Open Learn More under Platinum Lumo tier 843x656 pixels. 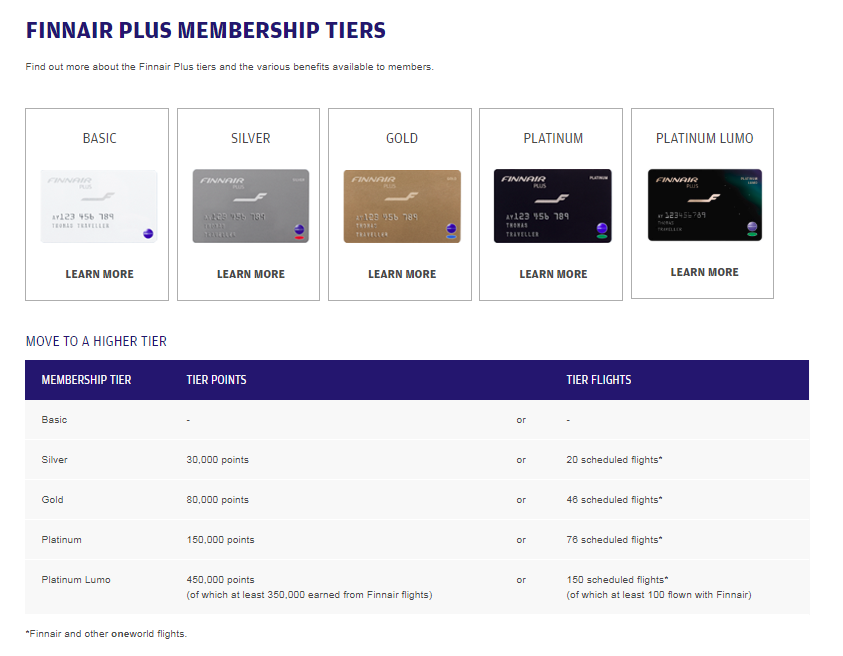click(x=704, y=272)
